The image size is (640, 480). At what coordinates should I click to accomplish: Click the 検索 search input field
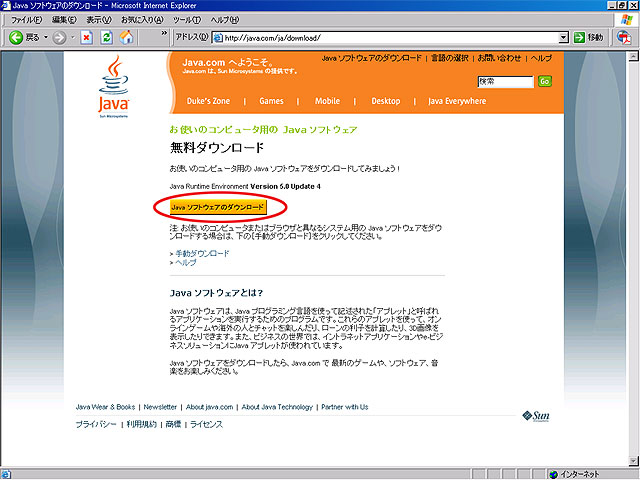tap(505, 82)
